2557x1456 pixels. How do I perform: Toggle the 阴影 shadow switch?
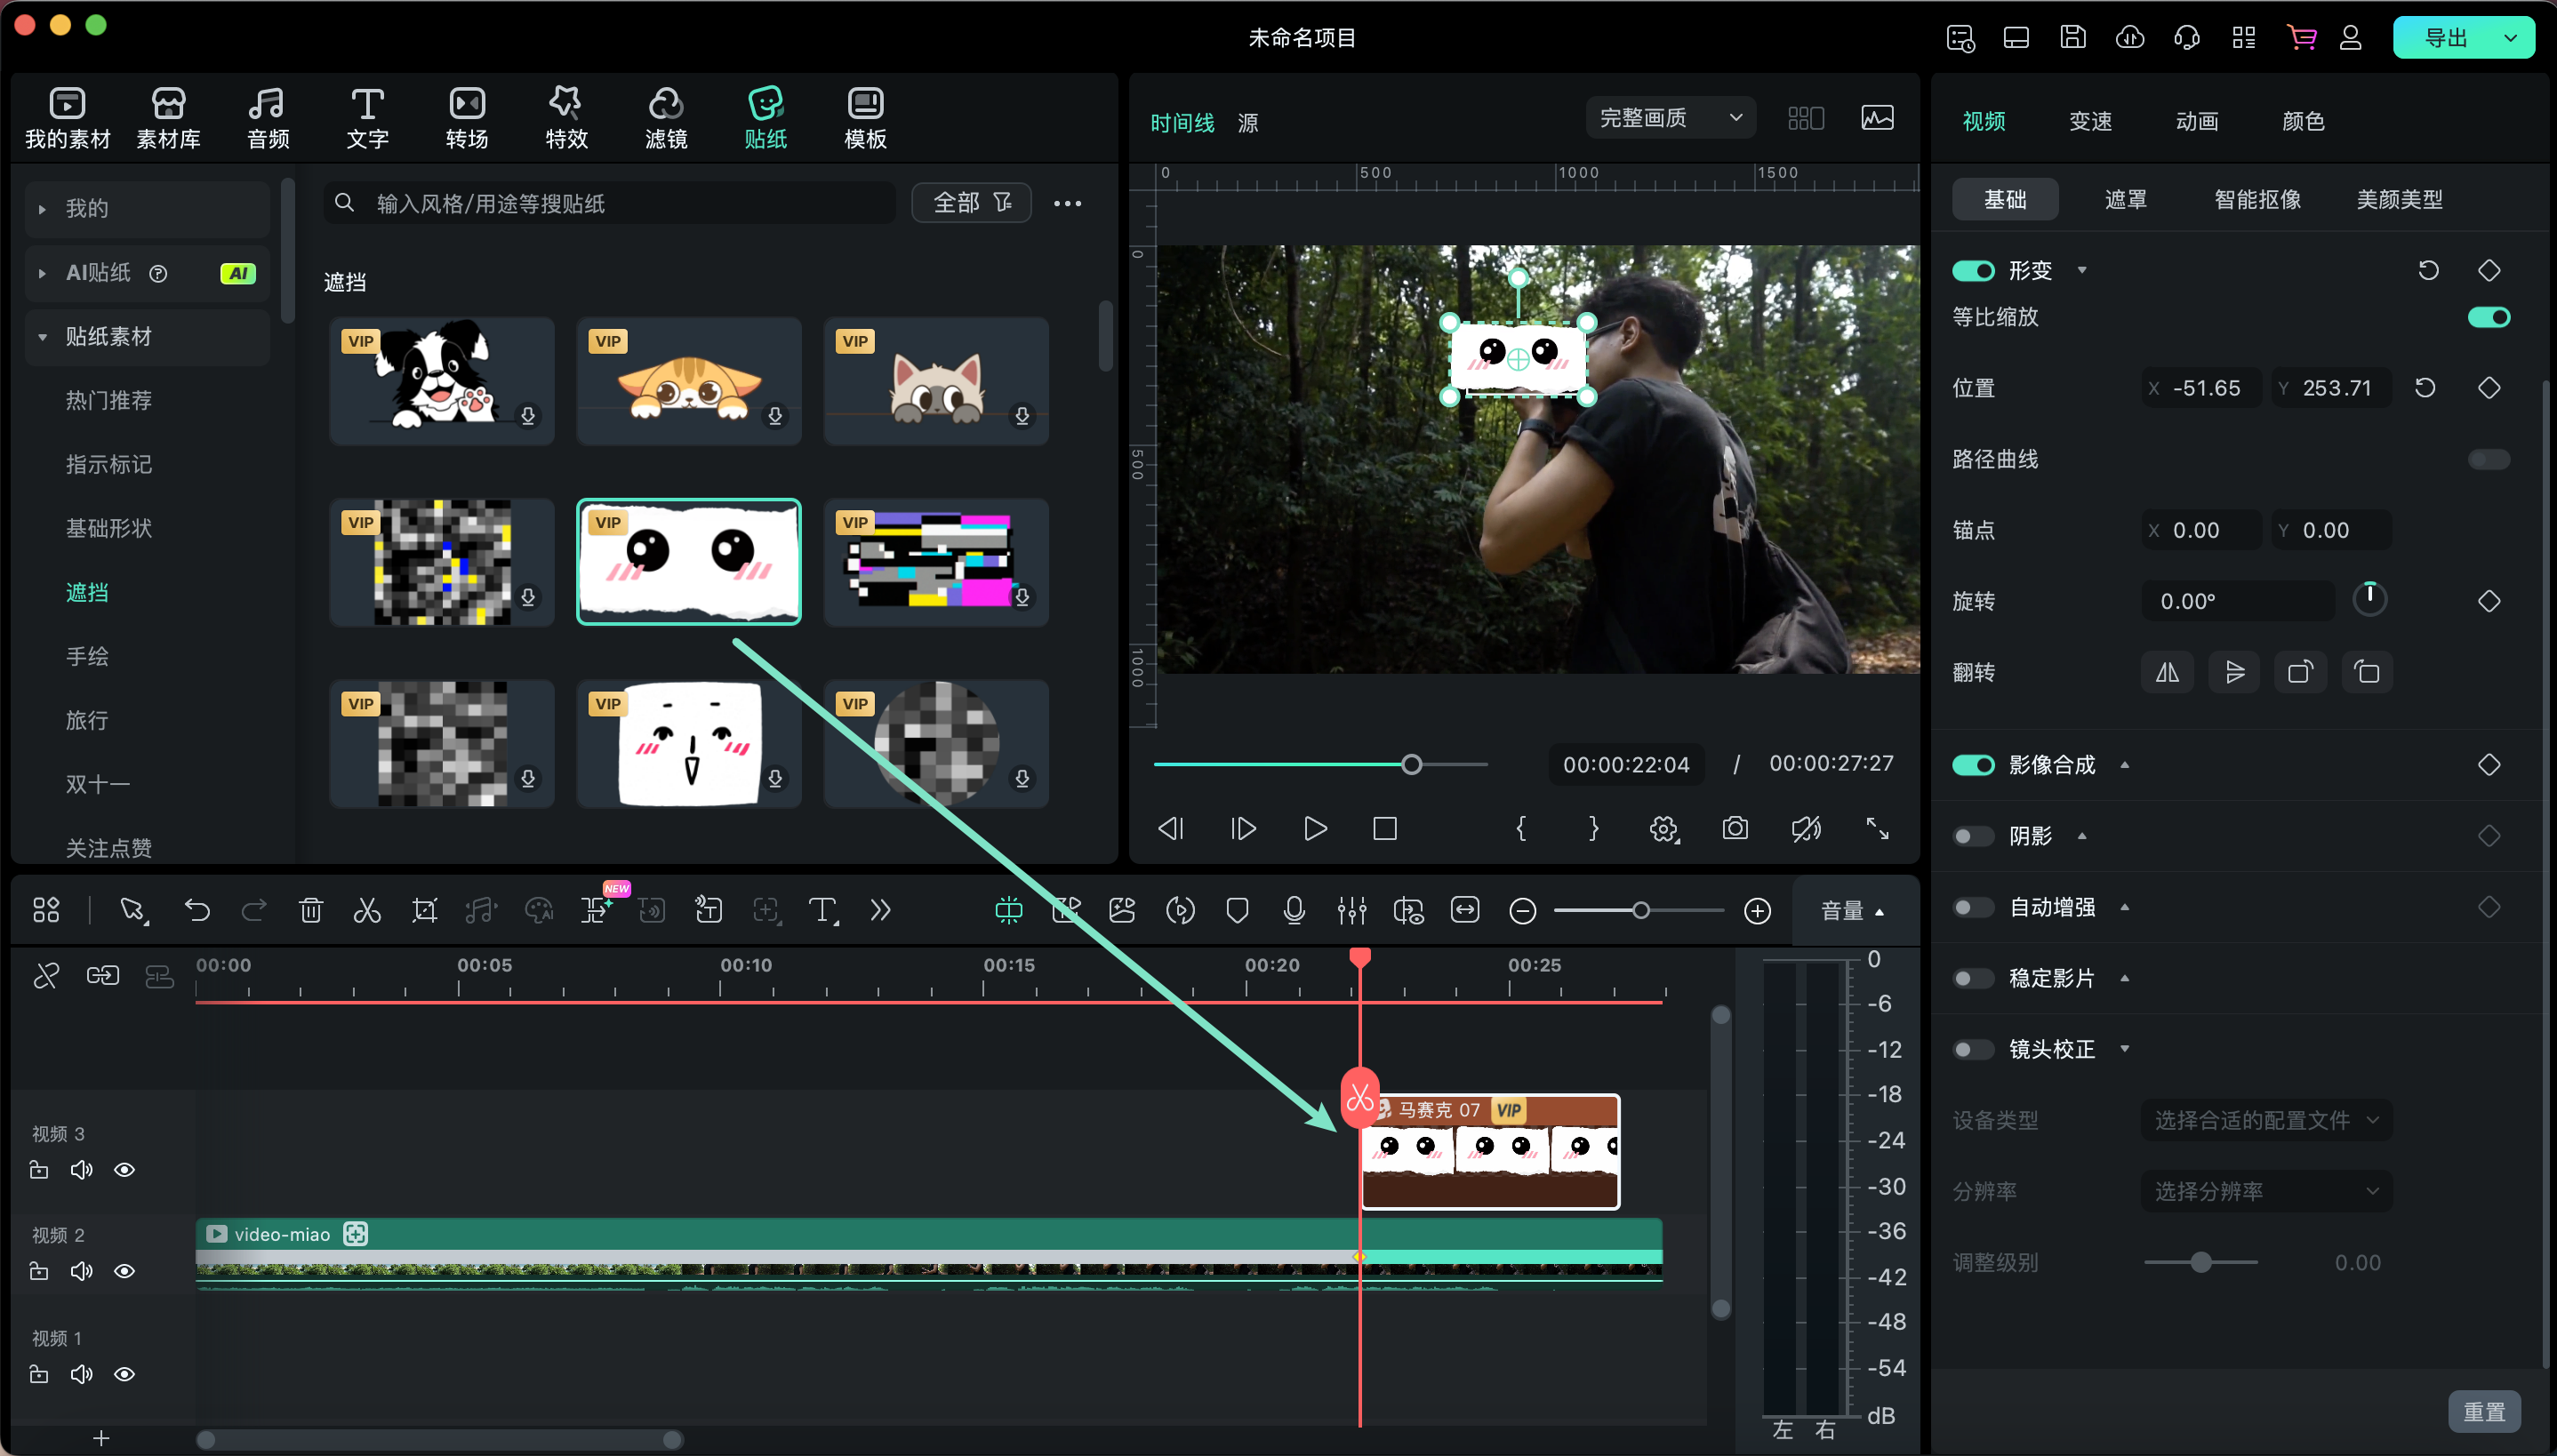coord(1973,836)
